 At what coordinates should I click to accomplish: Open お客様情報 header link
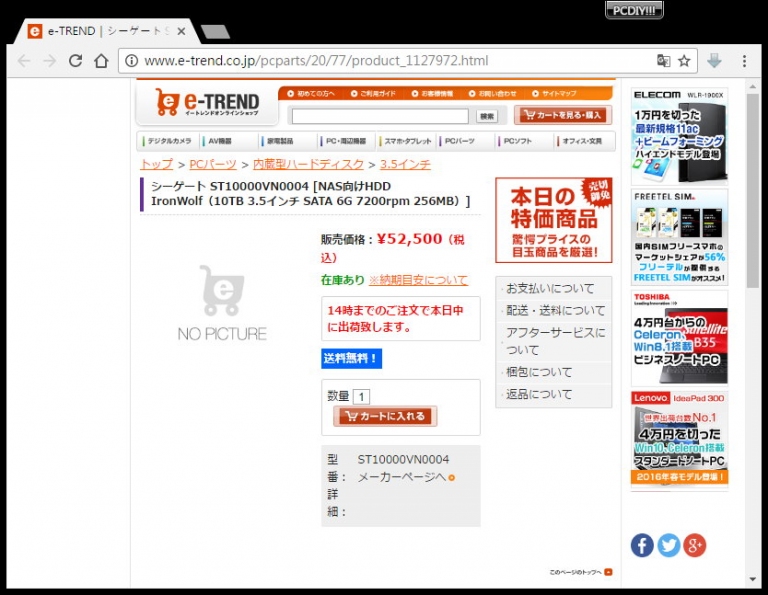432,94
